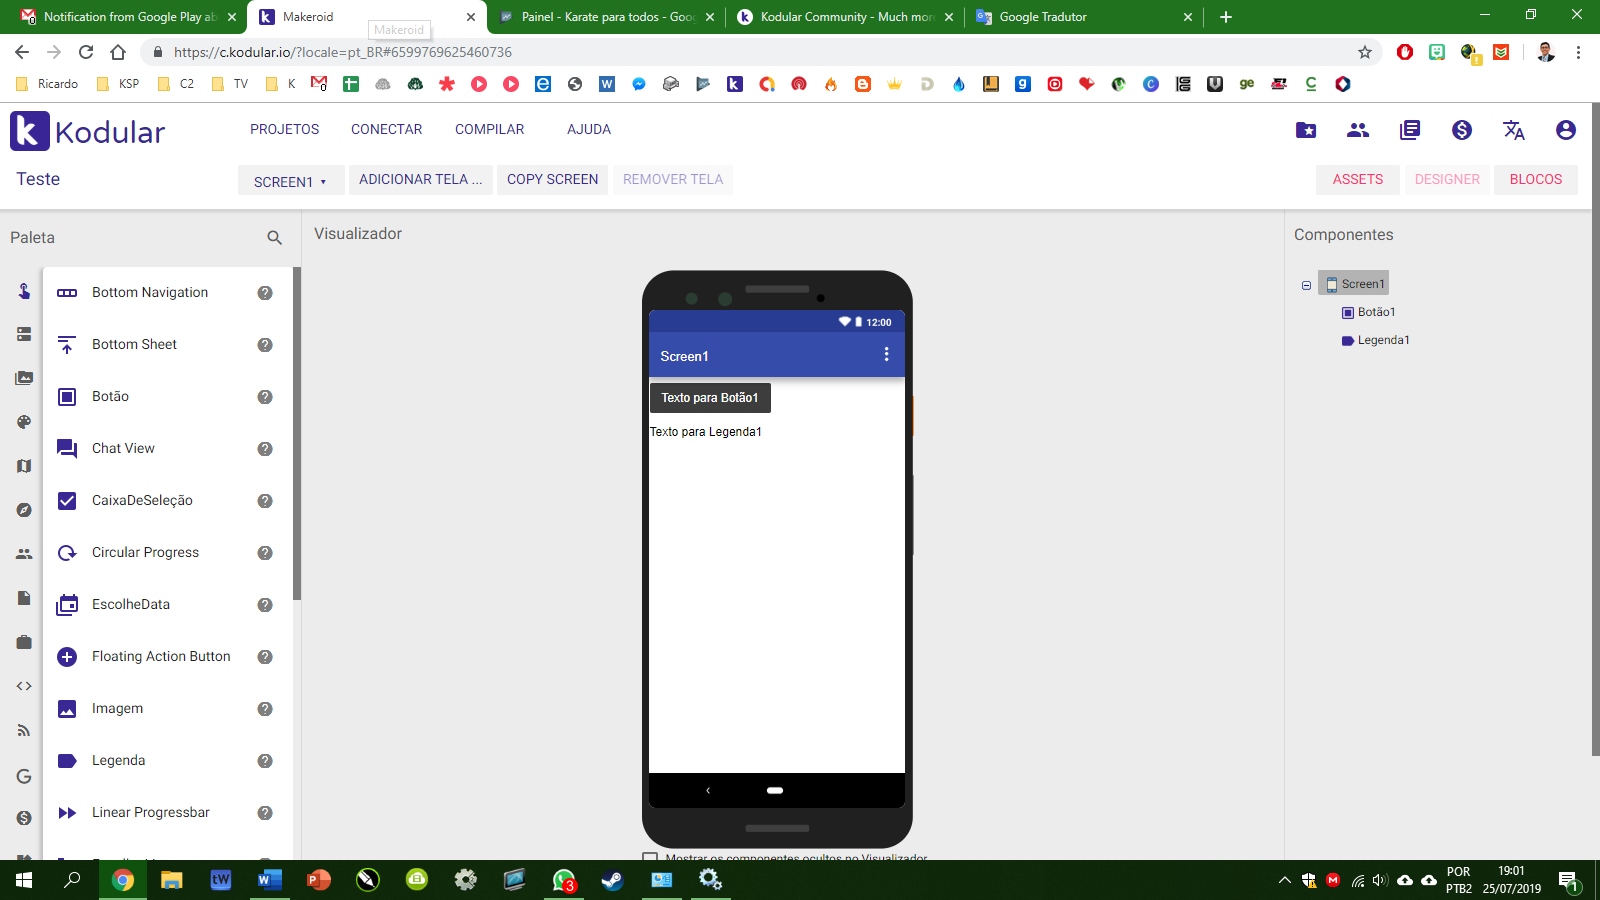The image size is (1600, 900).
Task: Collapse the Screen1 component tree node
Action: tap(1306, 285)
